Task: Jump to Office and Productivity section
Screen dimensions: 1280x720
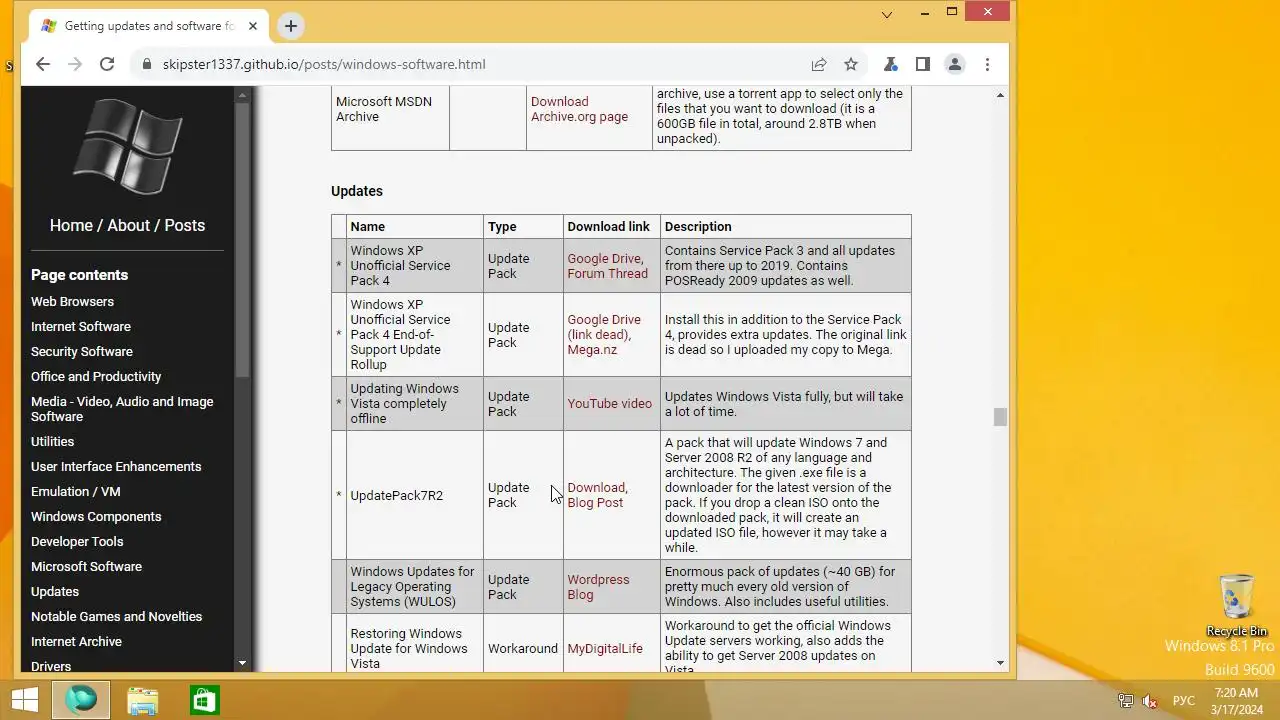Action: tap(96, 376)
